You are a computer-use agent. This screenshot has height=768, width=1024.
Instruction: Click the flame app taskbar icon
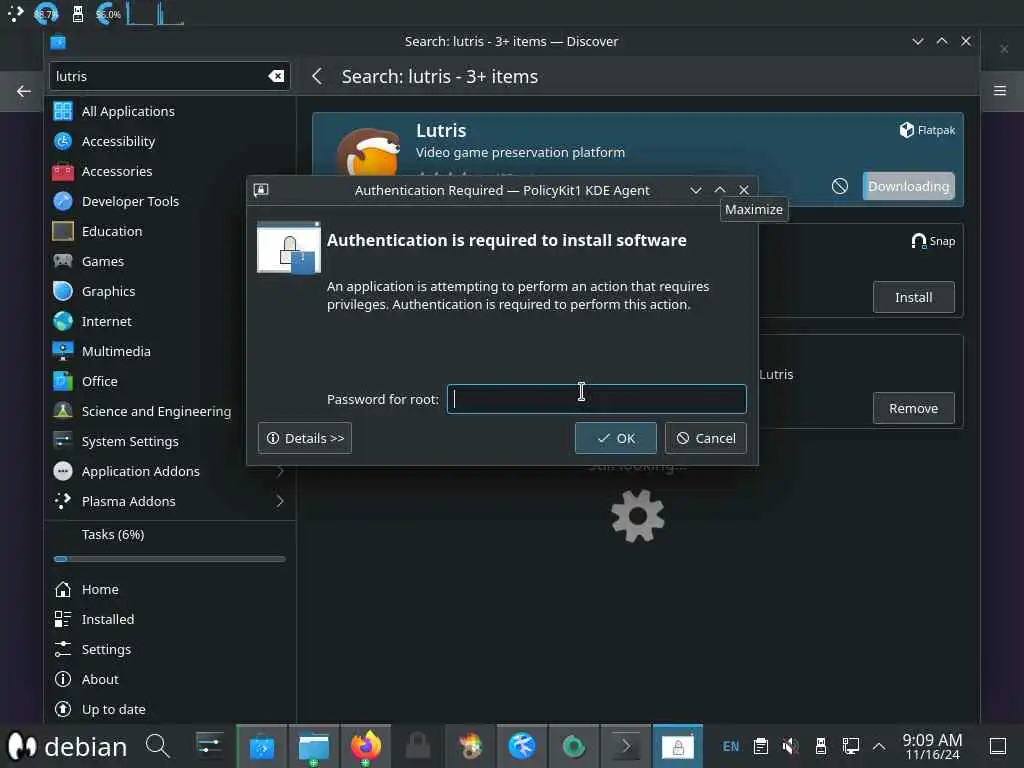[x=470, y=746]
